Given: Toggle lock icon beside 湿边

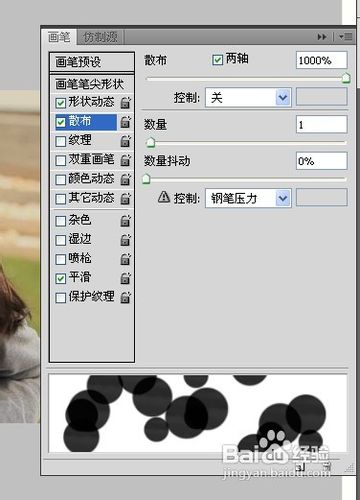Looking at the screenshot, I should tap(125, 240).
